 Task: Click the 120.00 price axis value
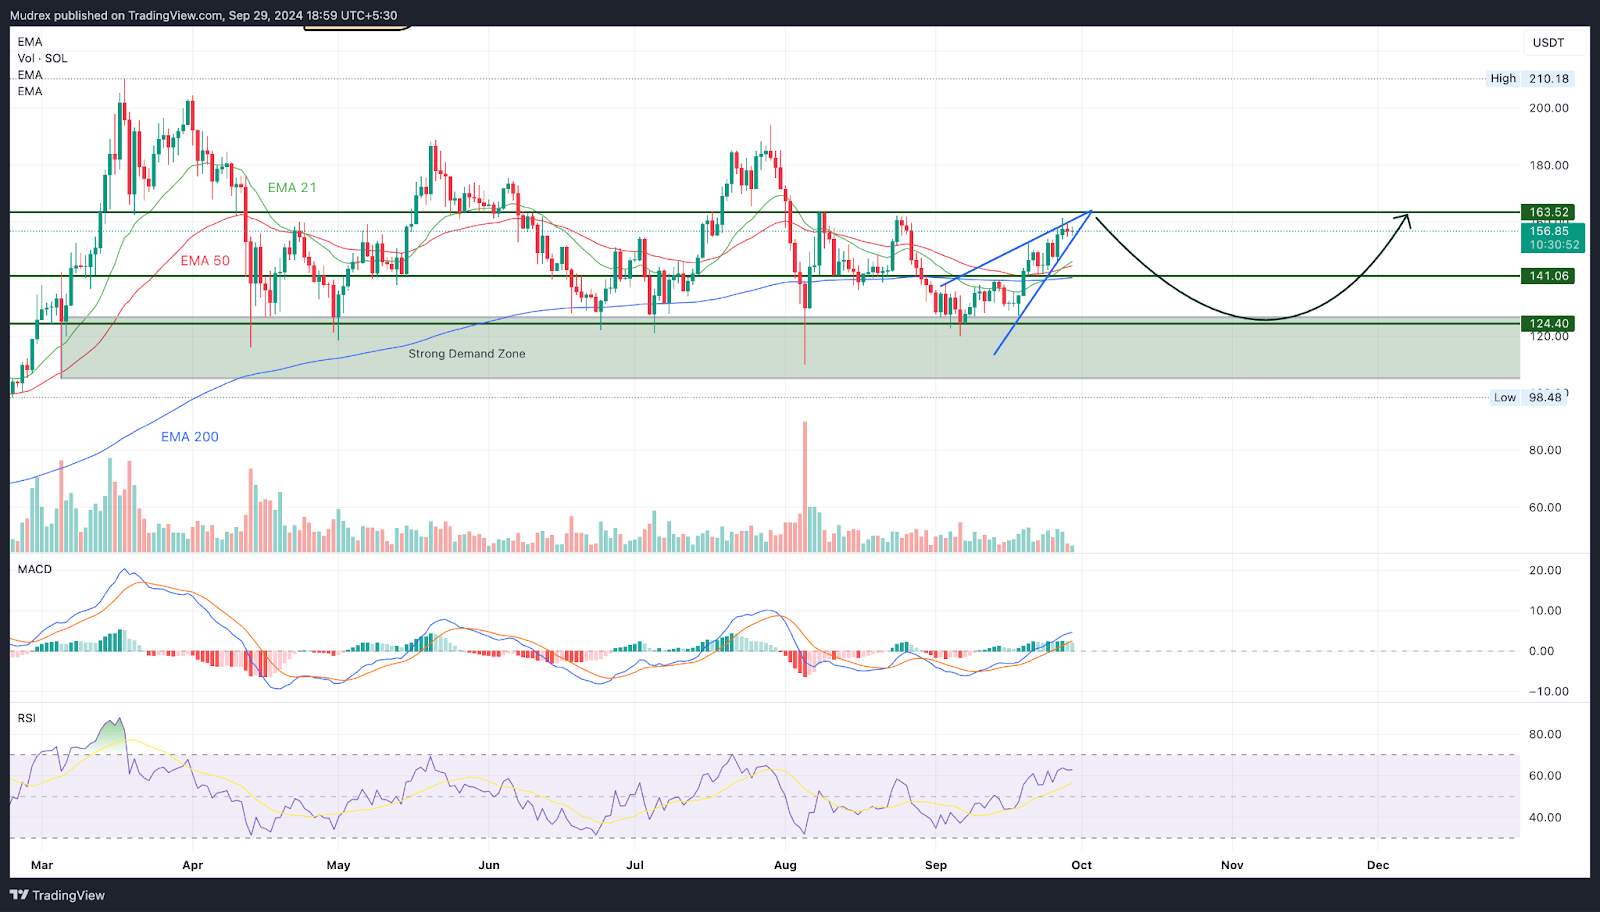[x=1548, y=337]
